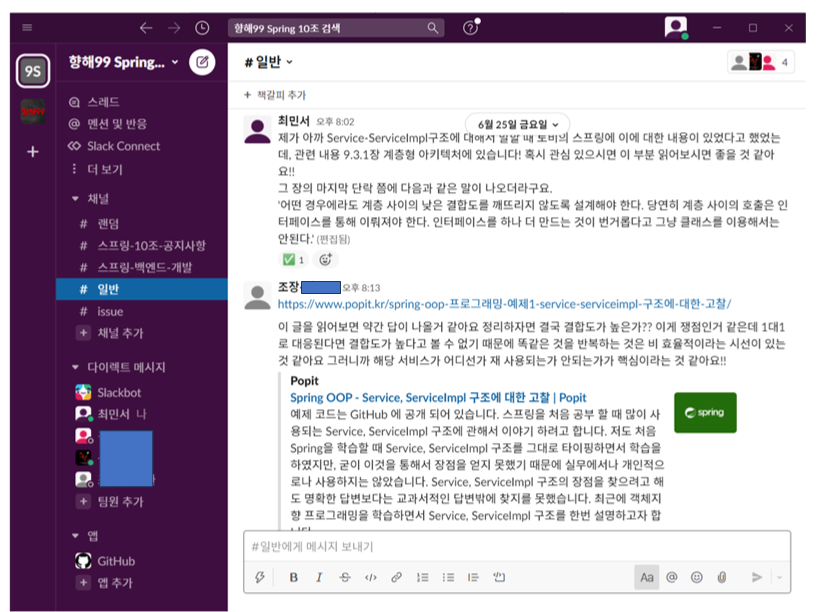Open the popit.kr URL link
This screenshot has width=817, height=612.
coord(504,304)
